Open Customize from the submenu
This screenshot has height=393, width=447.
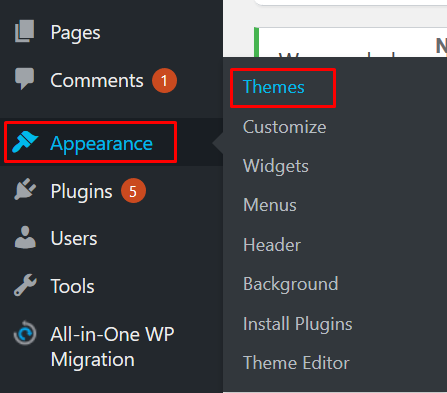(285, 127)
